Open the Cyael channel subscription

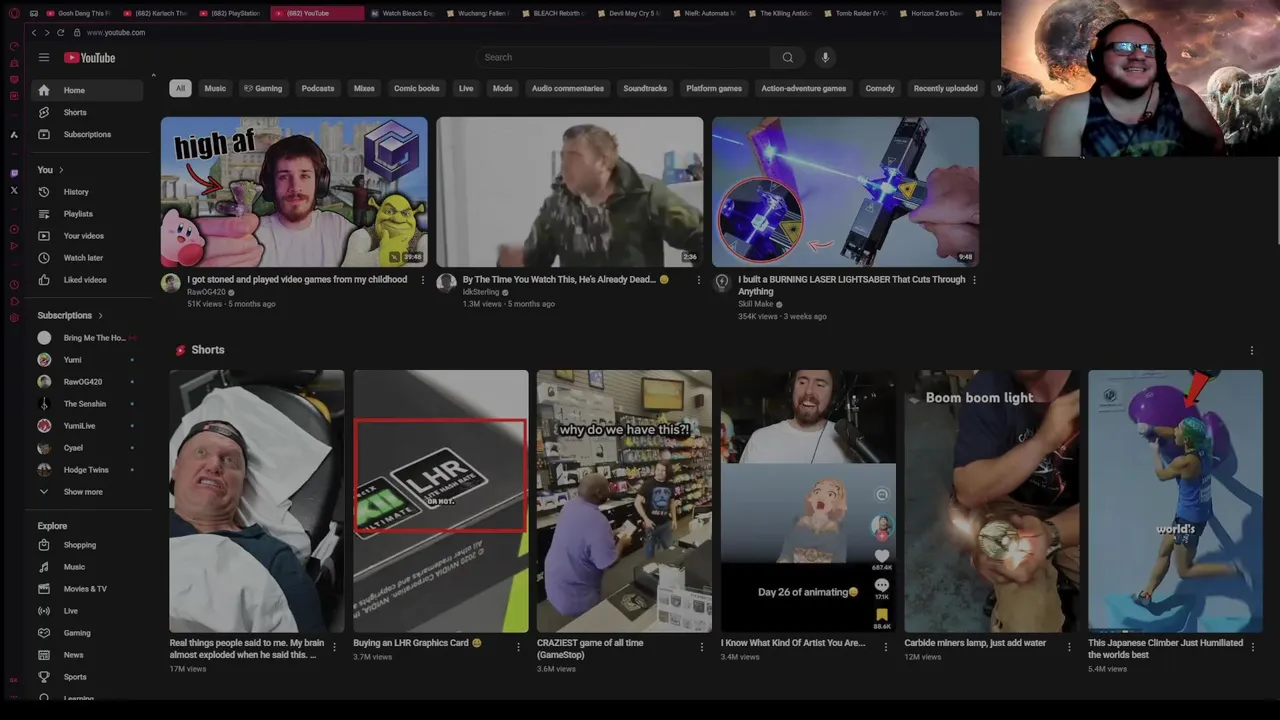point(87,448)
